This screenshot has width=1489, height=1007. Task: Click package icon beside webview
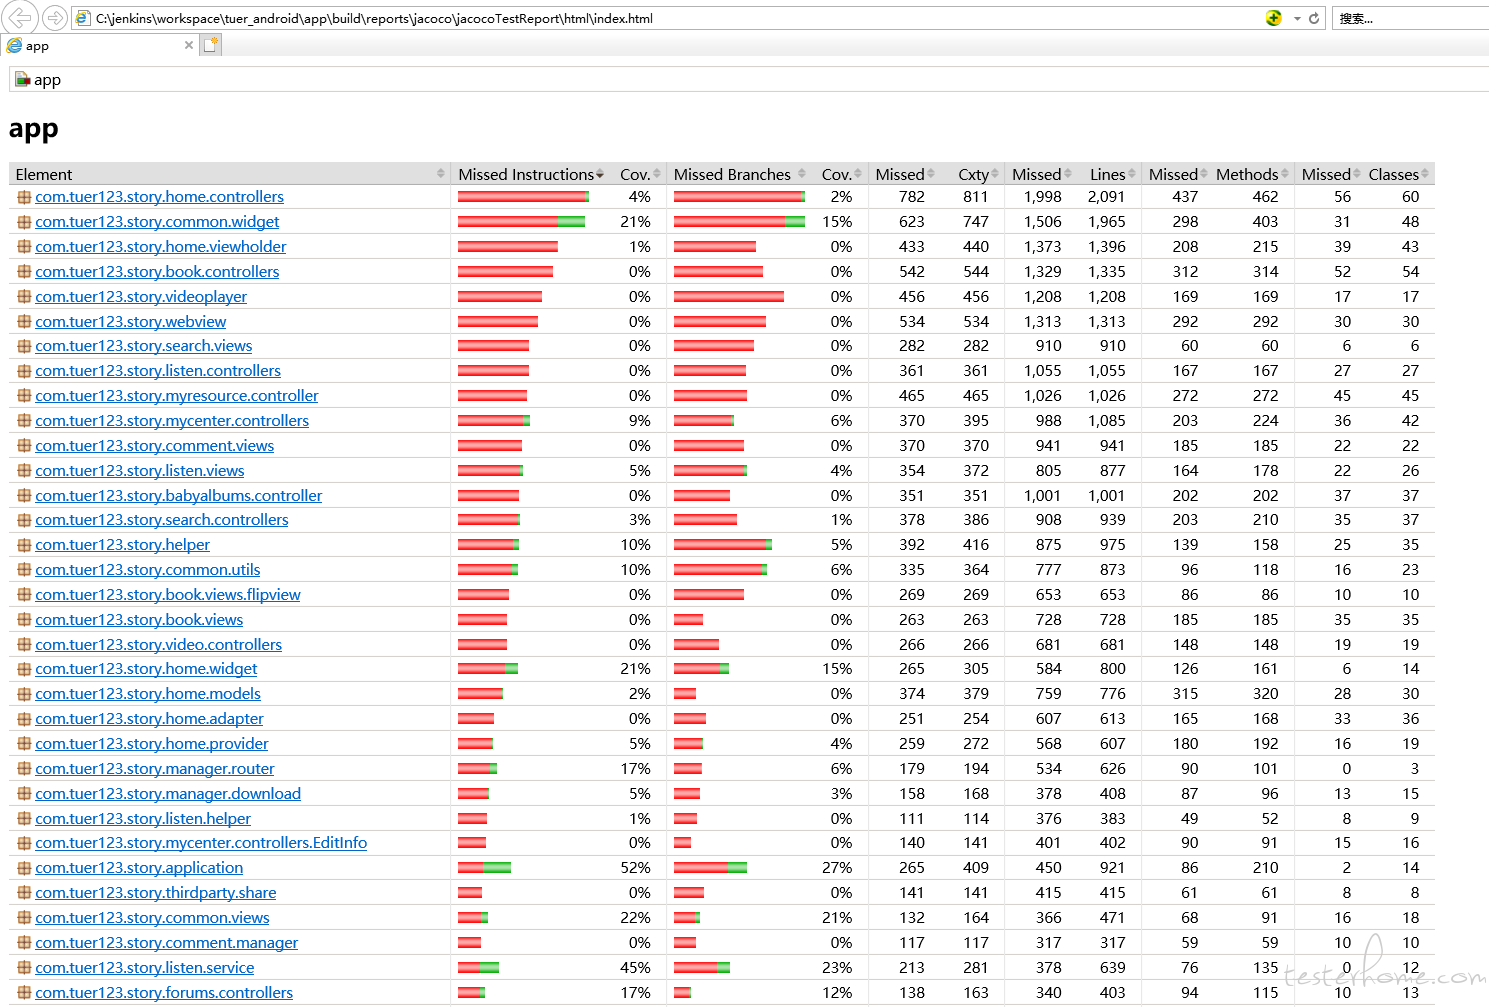[x=24, y=322]
